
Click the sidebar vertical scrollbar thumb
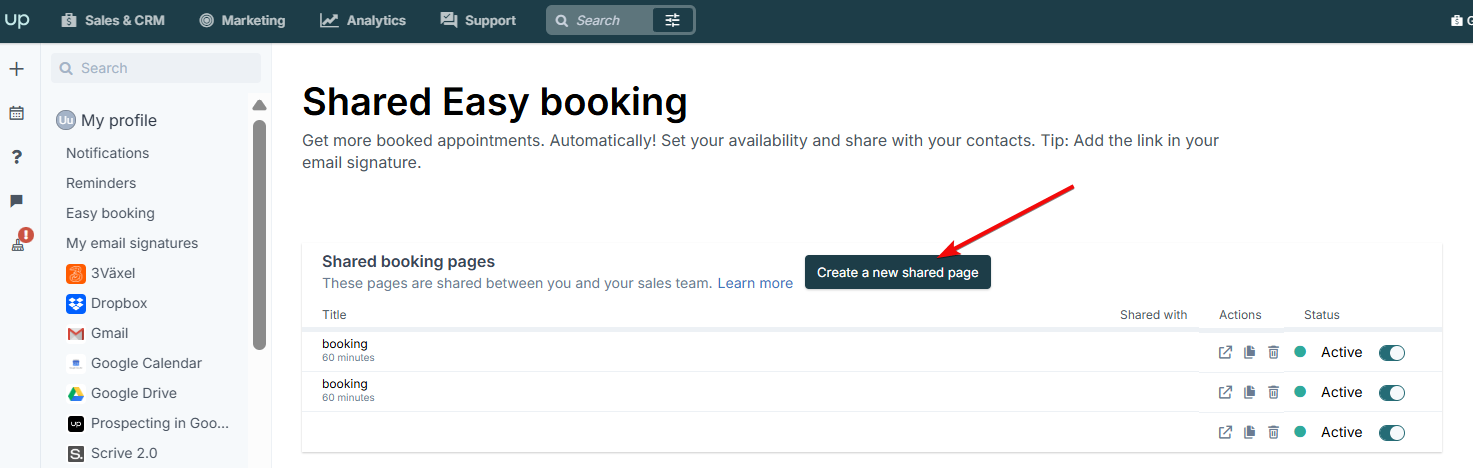click(260, 235)
